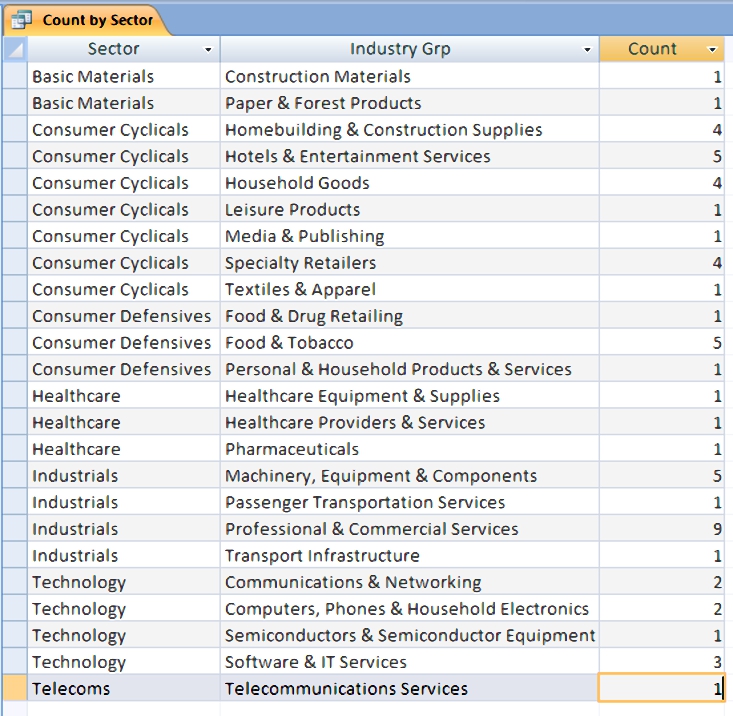Open the Industry Grp column filter dropdown
This screenshot has width=733, height=716.
tap(587, 50)
